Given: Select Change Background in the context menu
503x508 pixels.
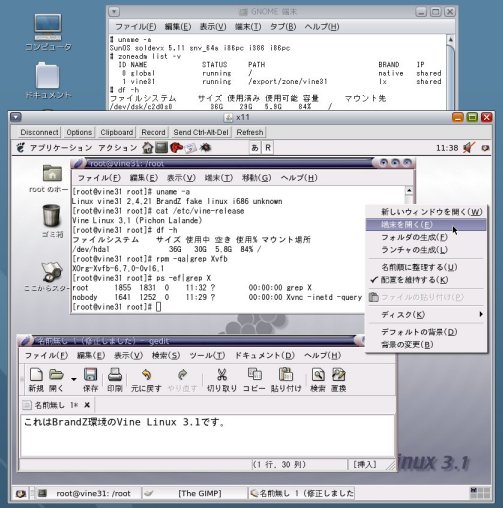Looking at the screenshot, I should pos(427,345).
